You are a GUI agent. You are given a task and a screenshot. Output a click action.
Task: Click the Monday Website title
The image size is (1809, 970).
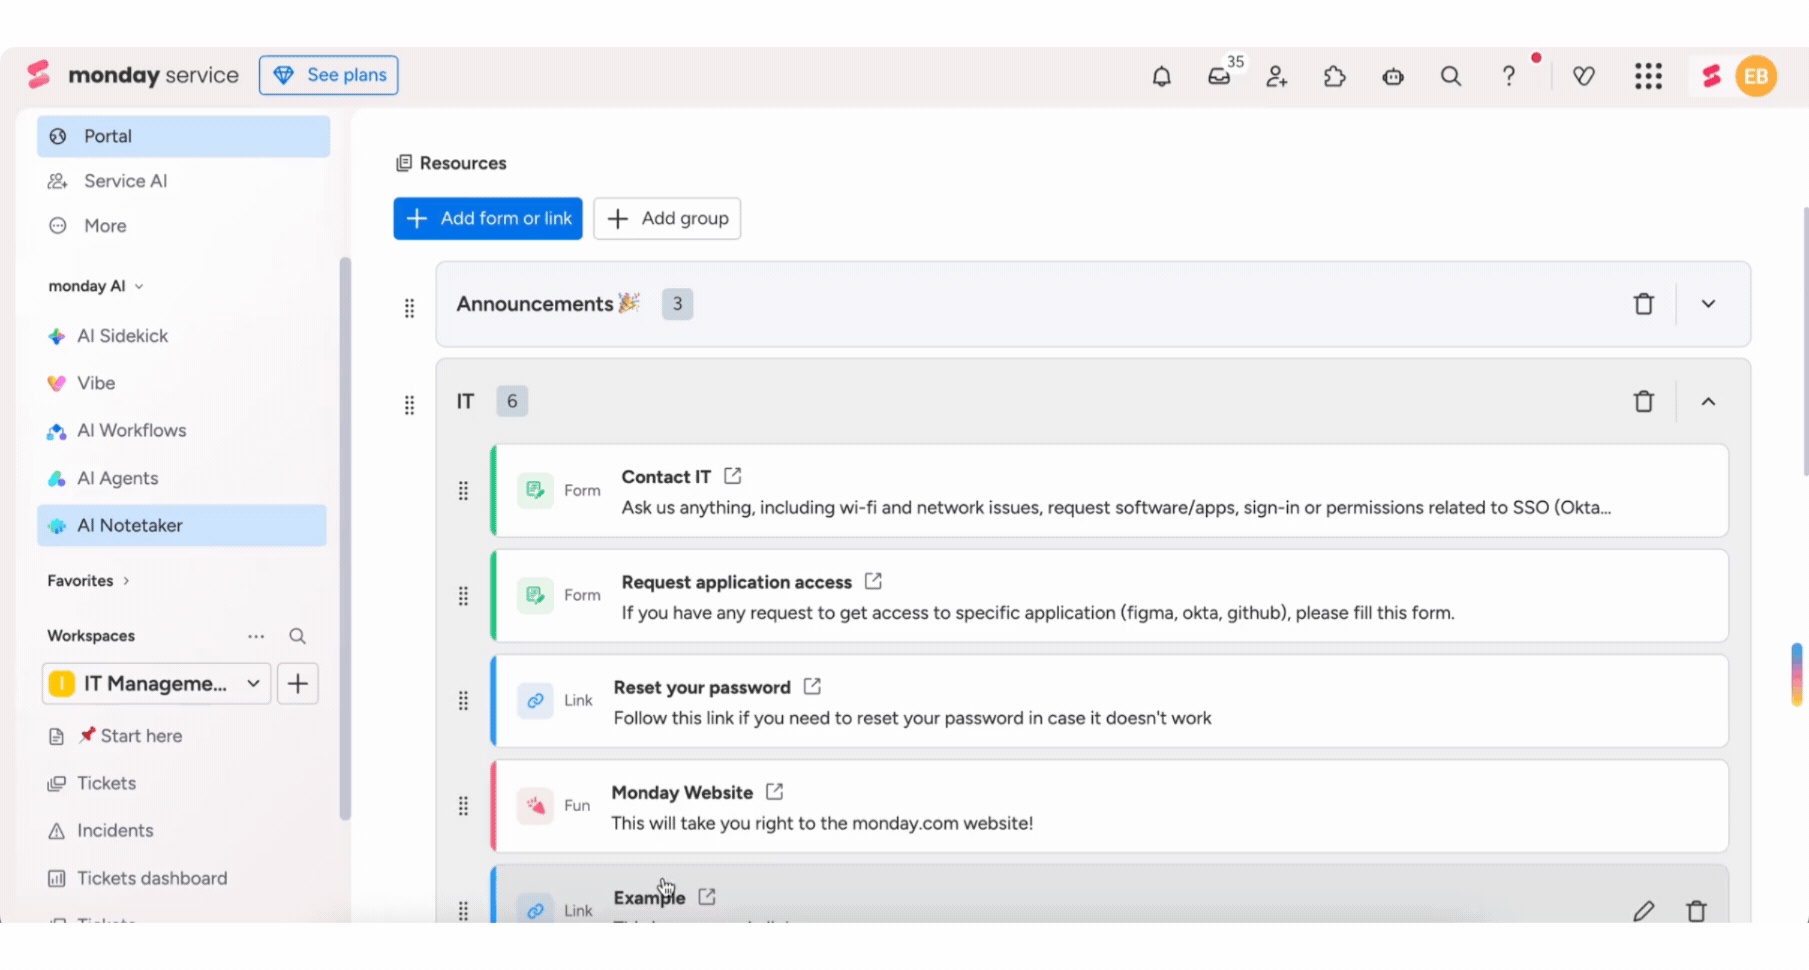(682, 792)
